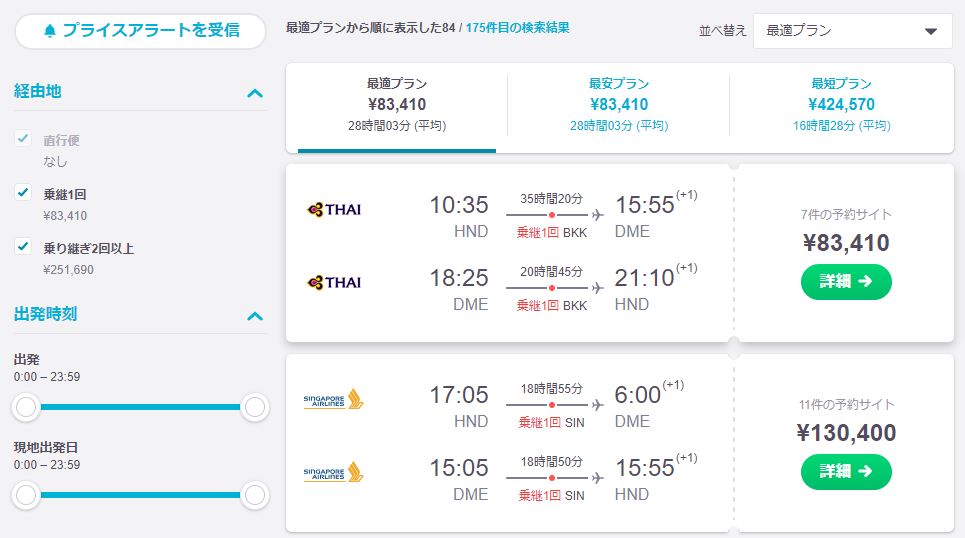
Task: Click Singapore Airlines logo on return flight
Action: click(x=334, y=472)
